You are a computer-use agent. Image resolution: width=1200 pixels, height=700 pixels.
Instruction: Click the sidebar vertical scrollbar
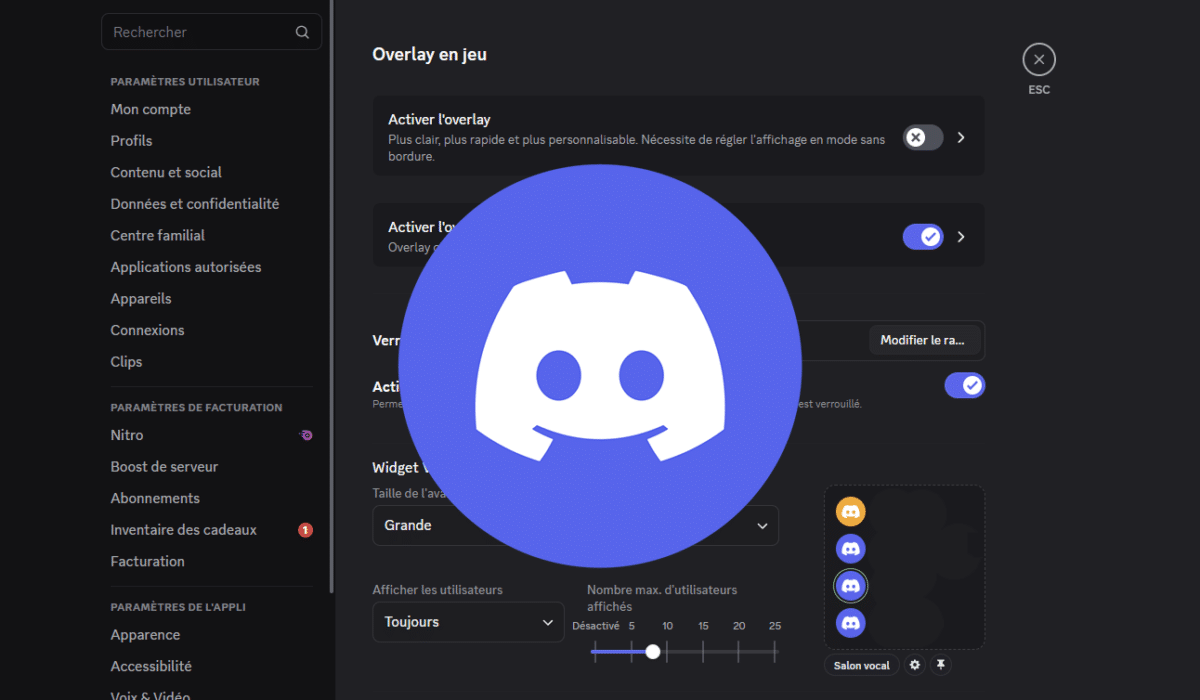point(331,296)
